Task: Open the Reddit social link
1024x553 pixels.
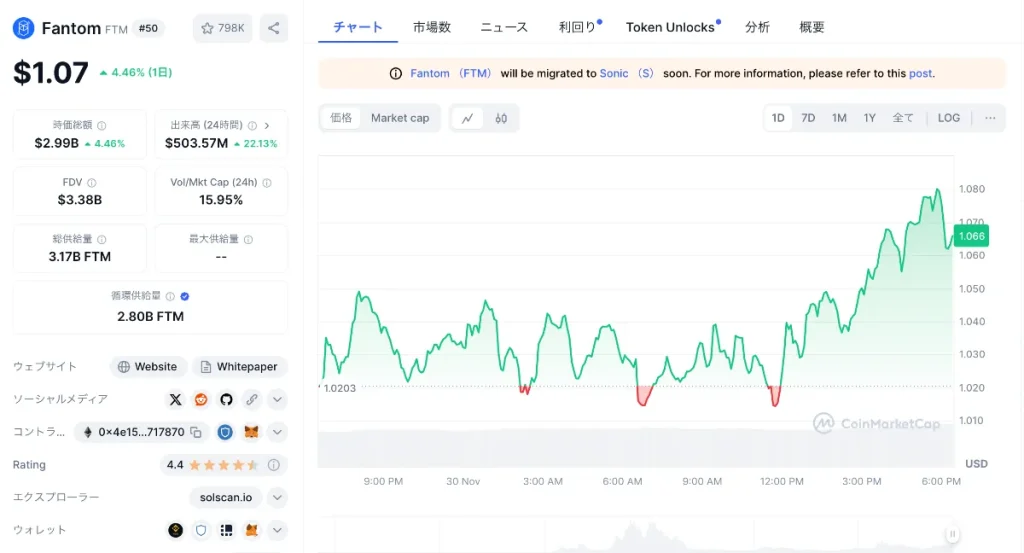Action: coord(201,400)
